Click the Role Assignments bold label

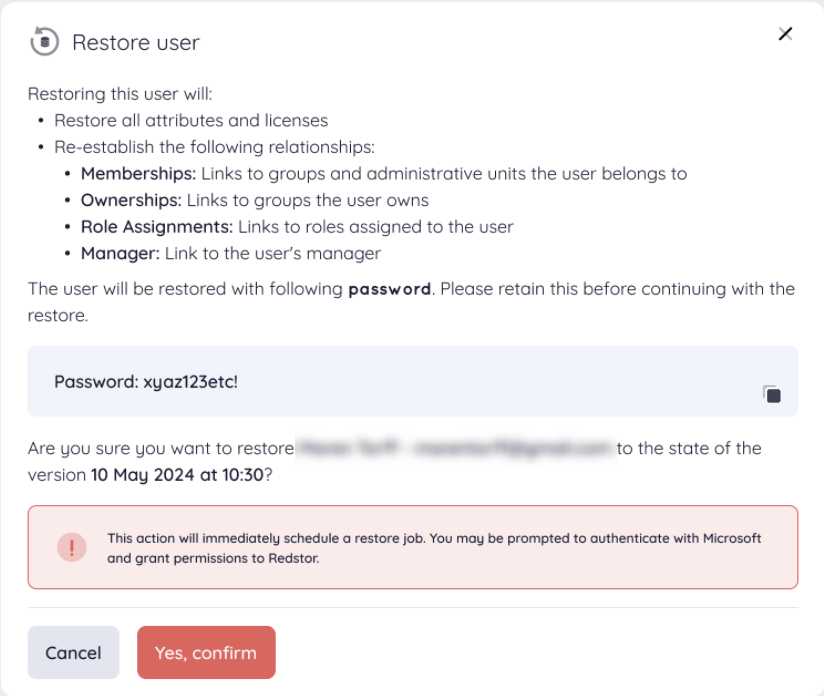click(x=157, y=227)
